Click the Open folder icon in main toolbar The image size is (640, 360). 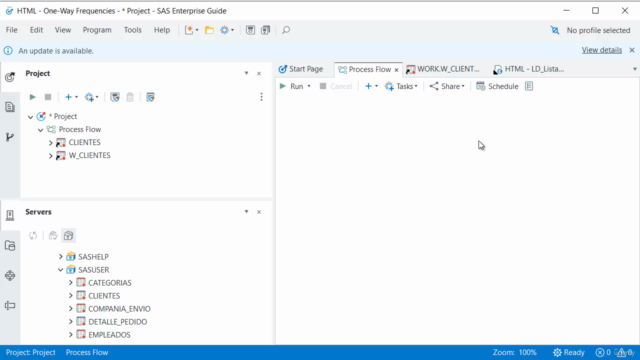pos(209,30)
